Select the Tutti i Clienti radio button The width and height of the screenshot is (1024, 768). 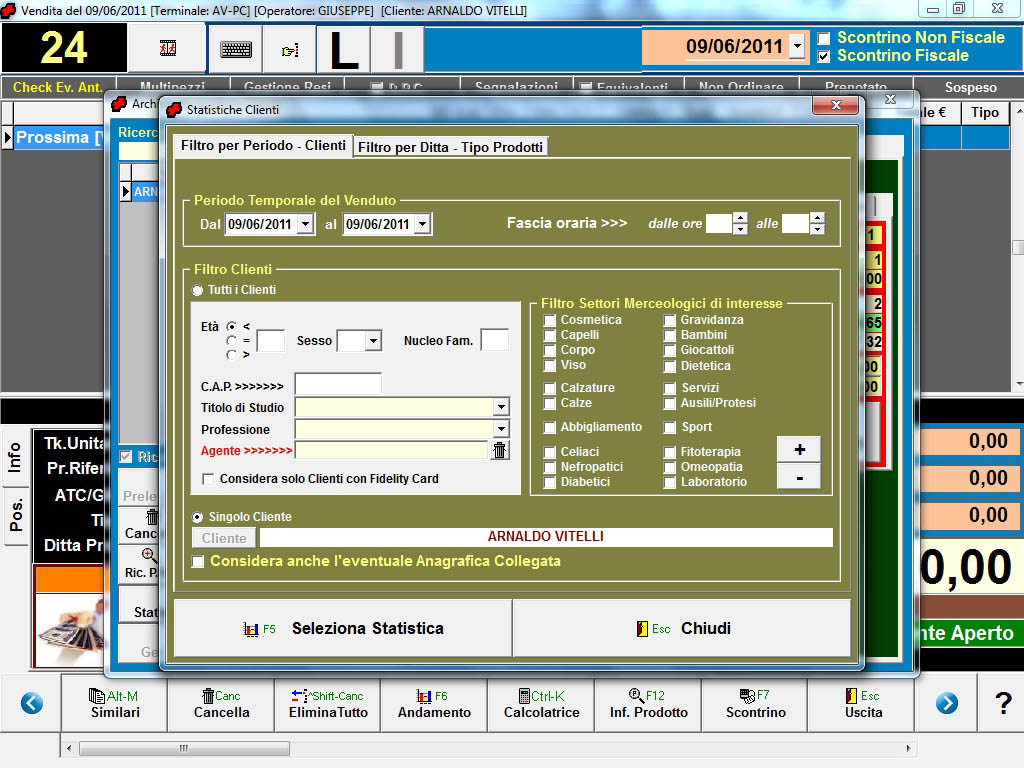[197, 290]
